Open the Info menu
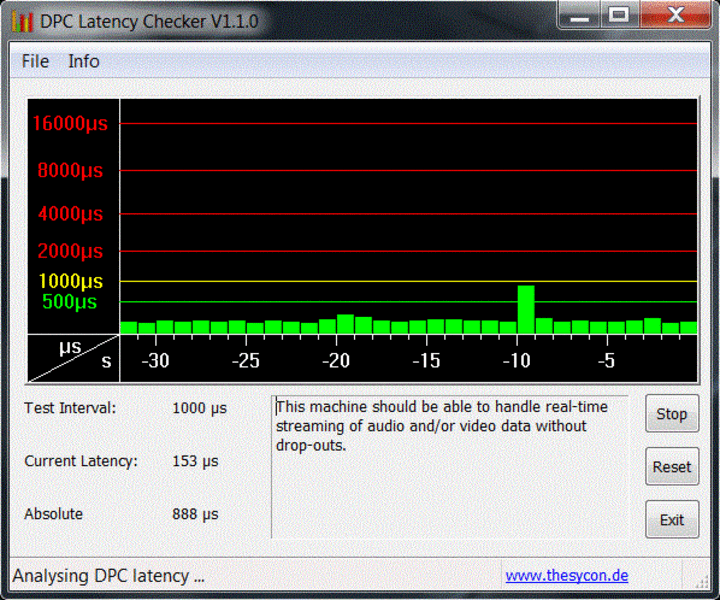 84,61
